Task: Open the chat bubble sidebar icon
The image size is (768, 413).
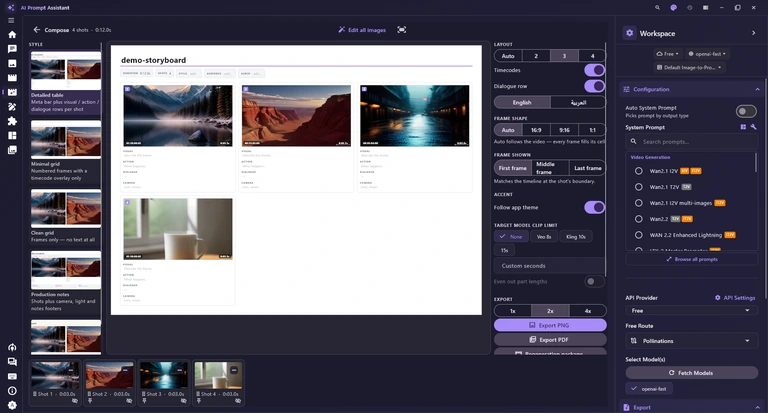Action: (x=12, y=49)
